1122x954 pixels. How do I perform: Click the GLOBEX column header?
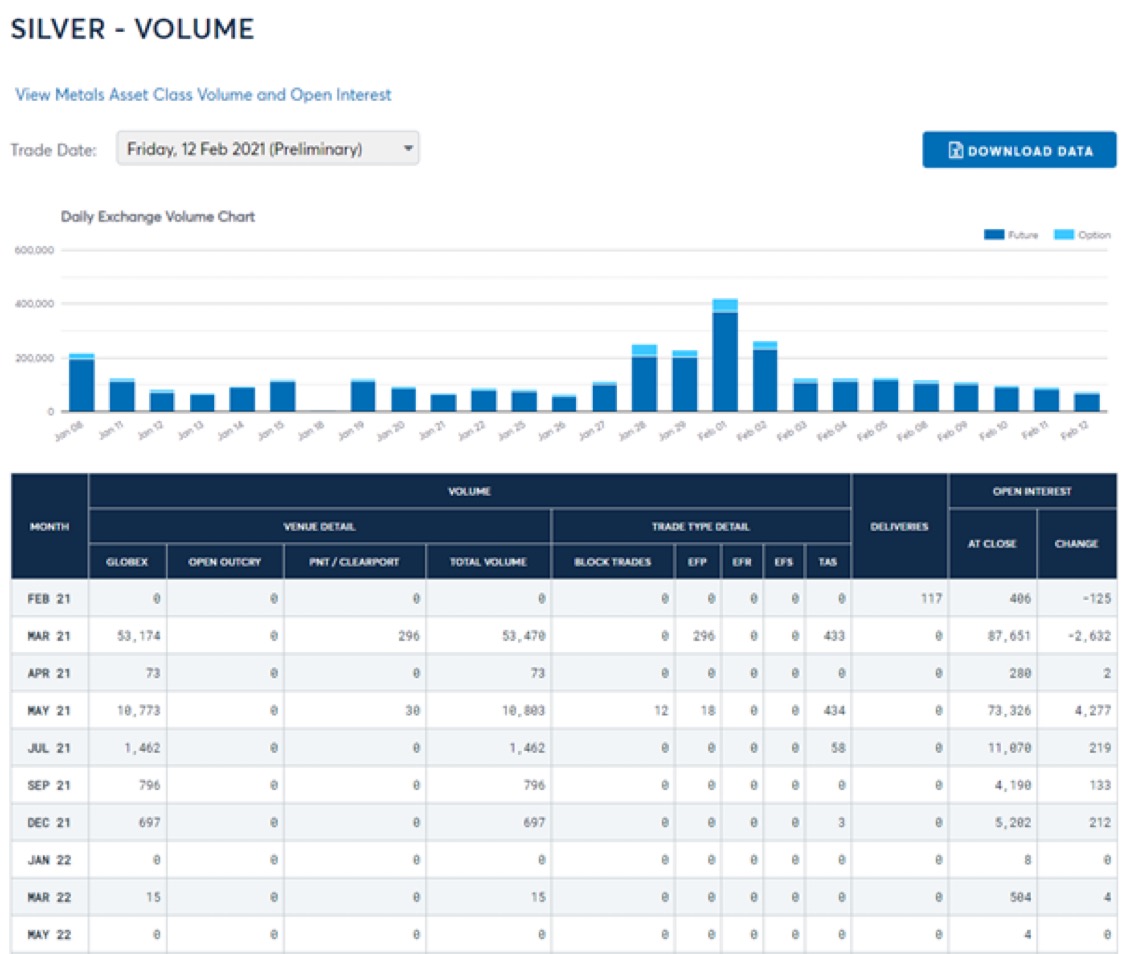tap(127, 561)
